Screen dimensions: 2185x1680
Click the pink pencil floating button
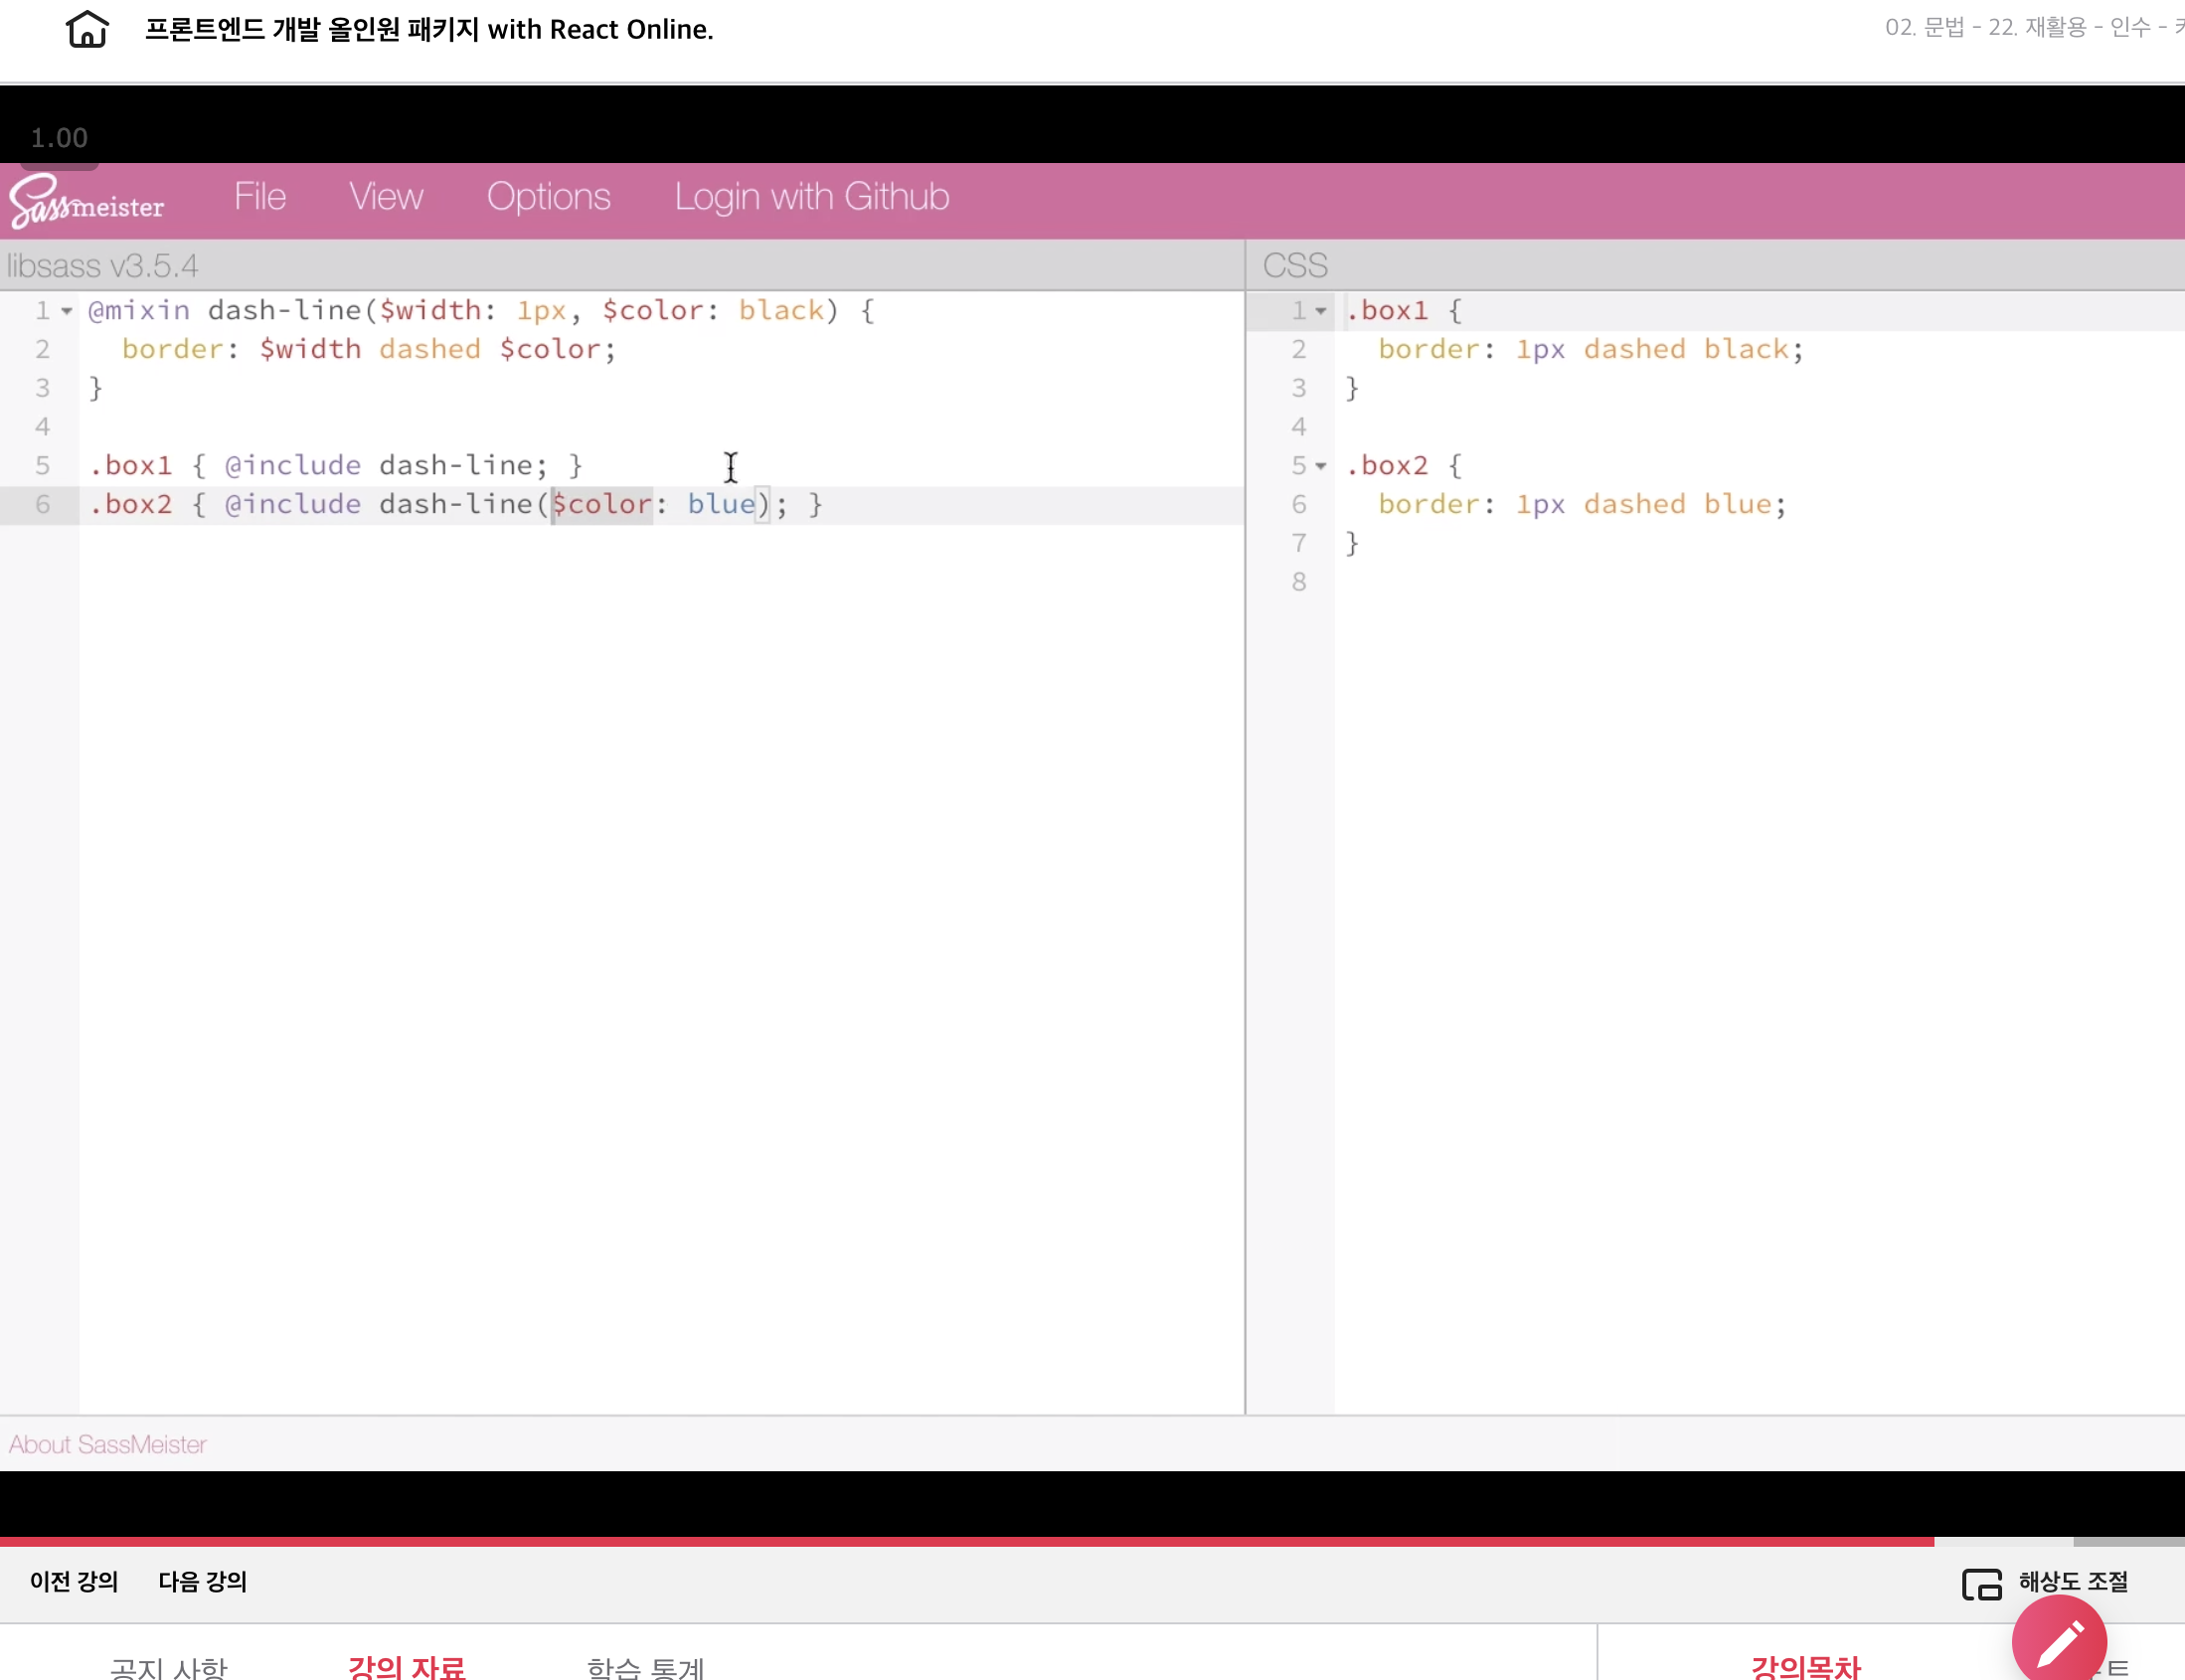coord(2058,1641)
